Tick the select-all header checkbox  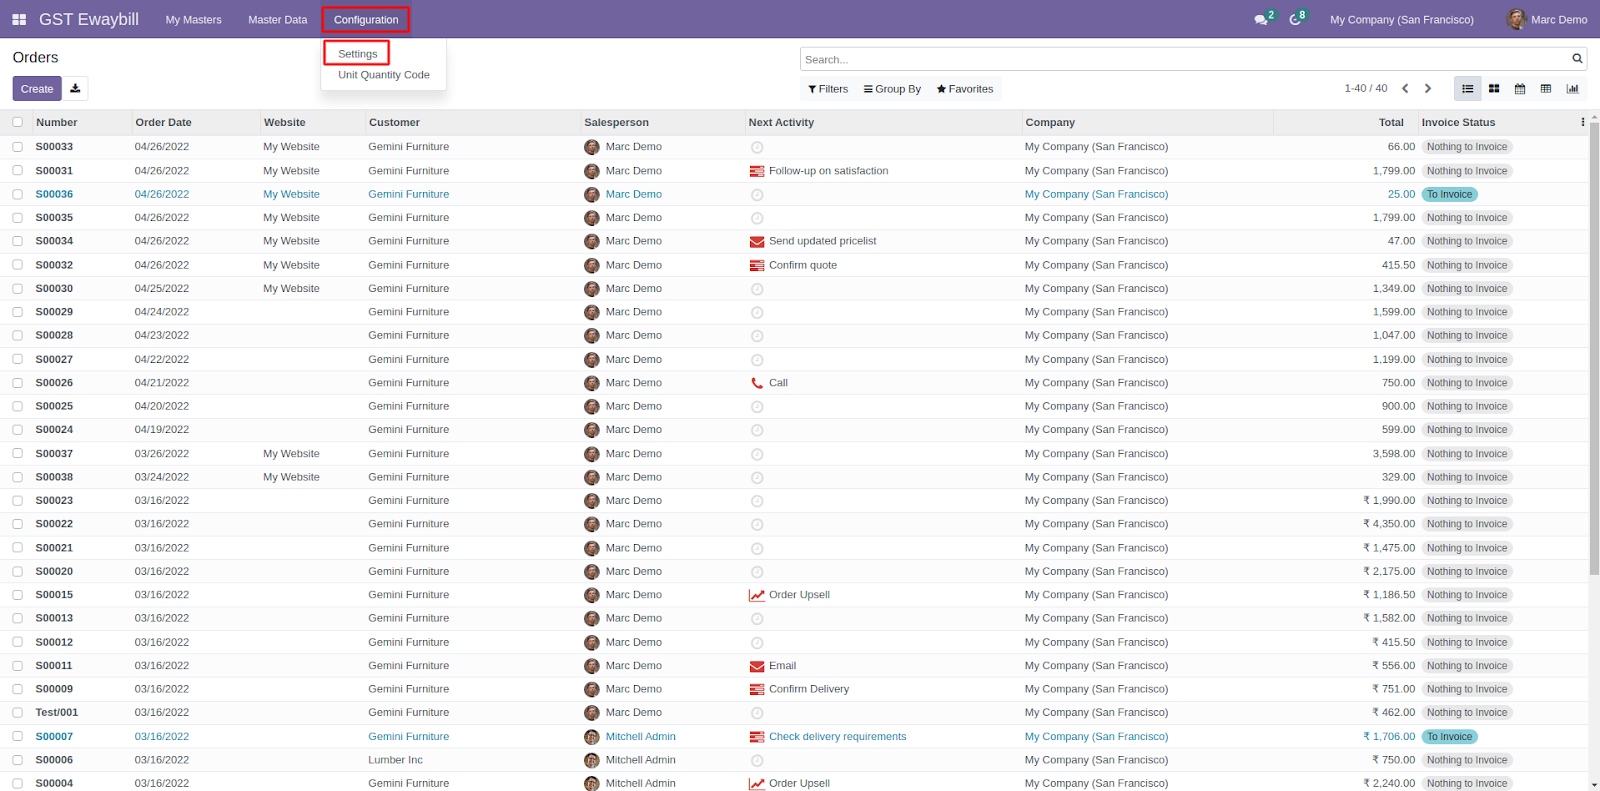18,122
